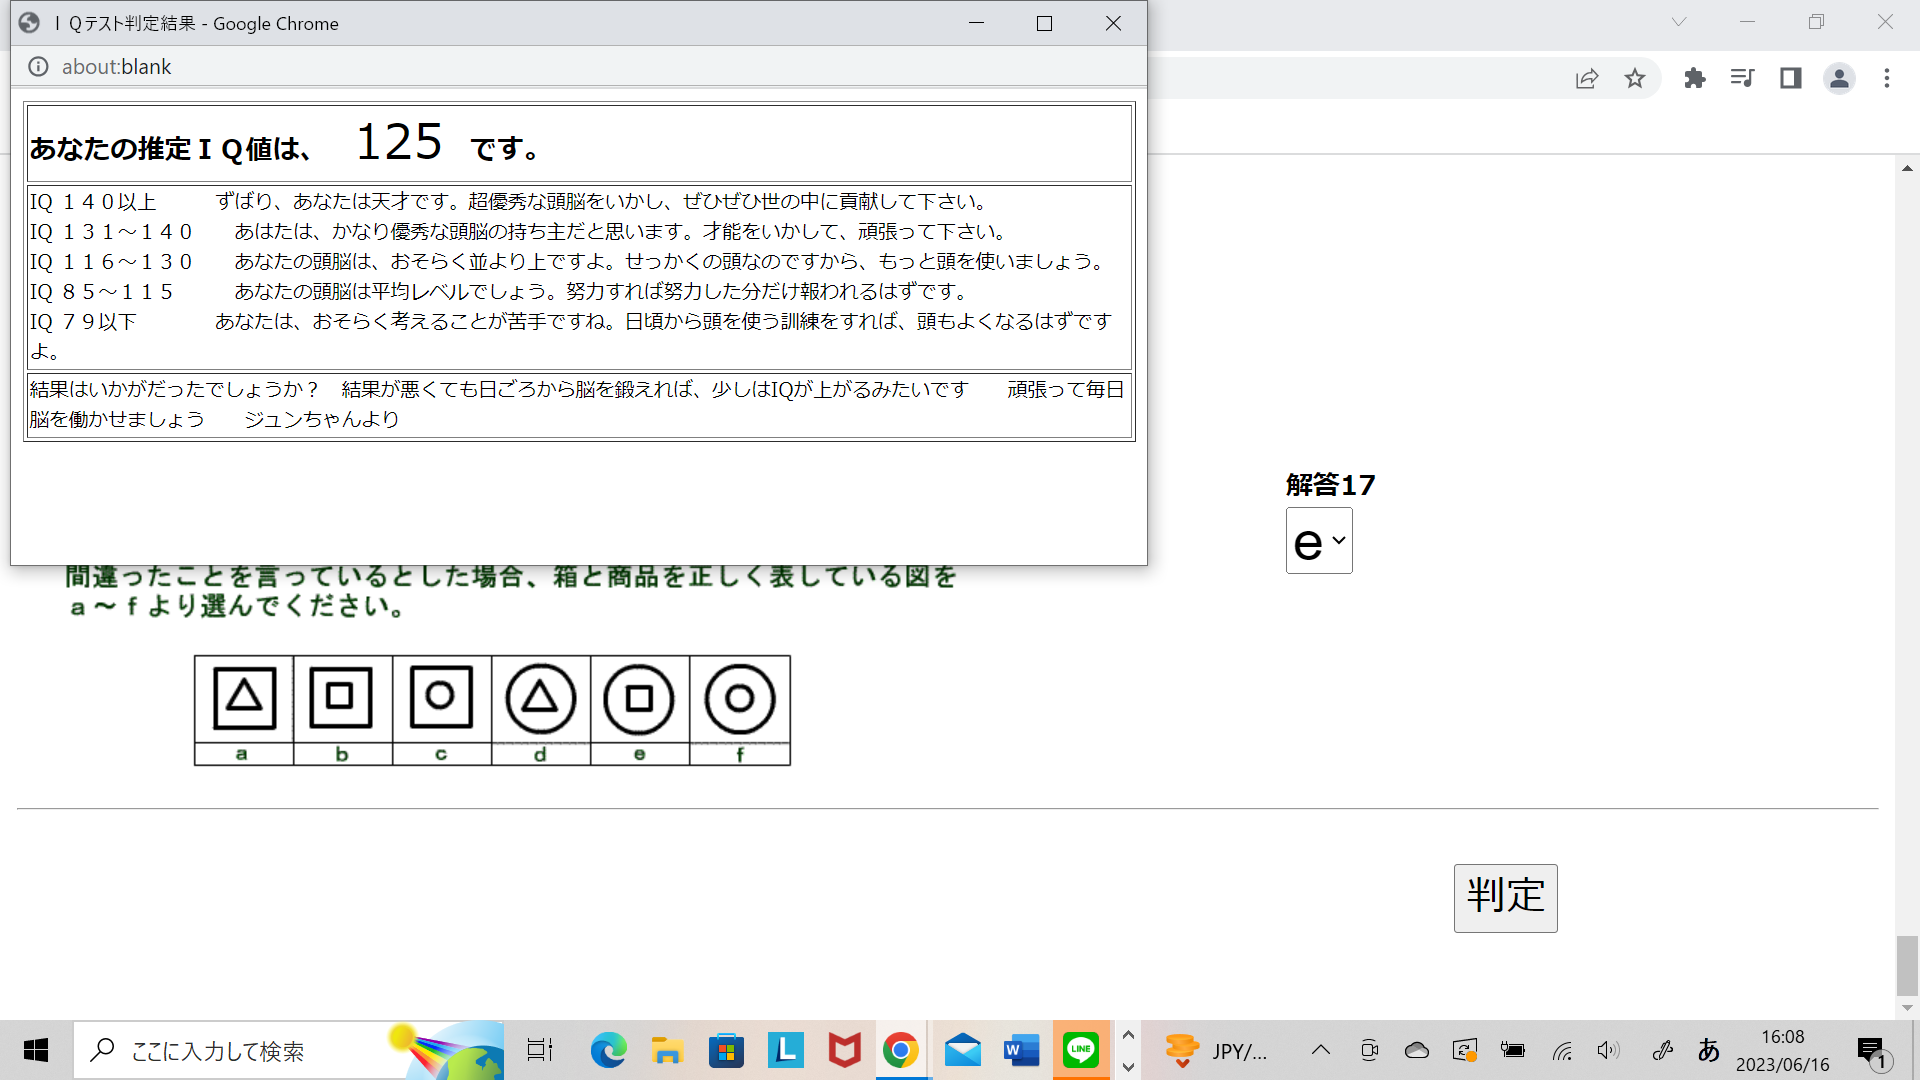Click the about:blank site info icon
The height and width of the screenshot is (1080, 1920).
tap(38, 67)
